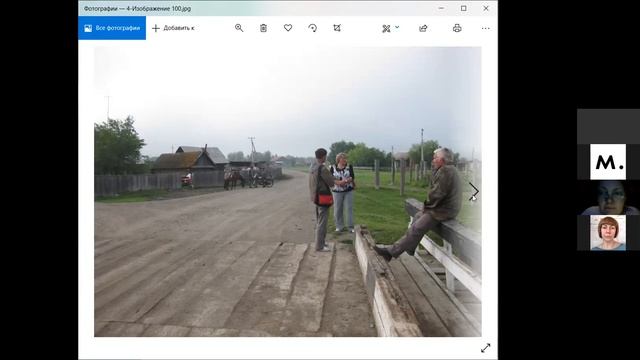The width and height of the screenshot is (640, 360).
Task: Minimize the Photos window
Action: pos(441,8)
